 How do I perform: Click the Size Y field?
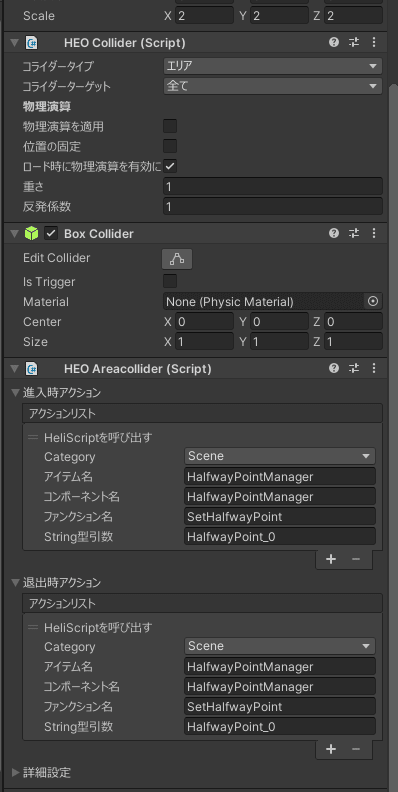(x=279, y=342)
